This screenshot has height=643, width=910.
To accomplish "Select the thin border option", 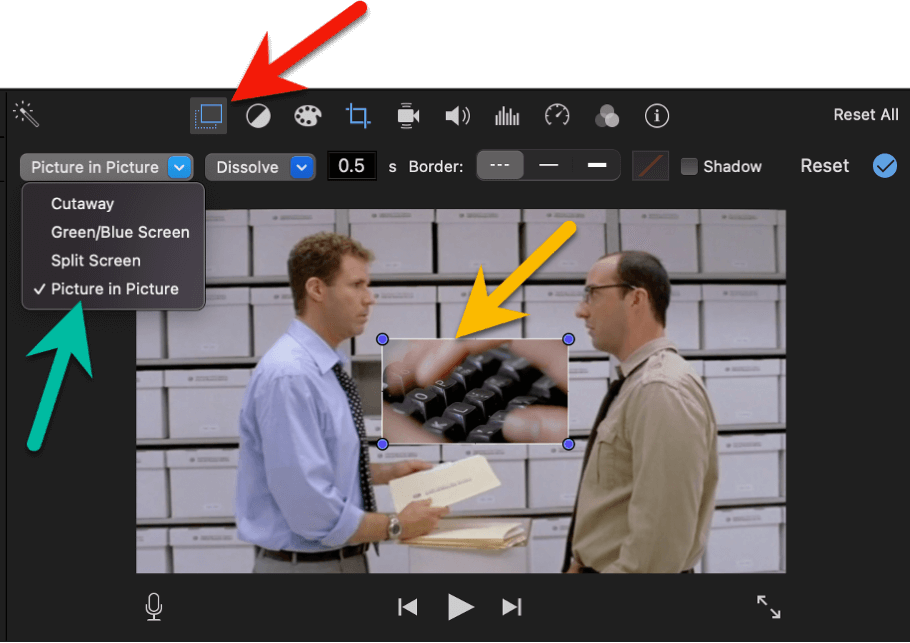I will [x=548, y=165].
